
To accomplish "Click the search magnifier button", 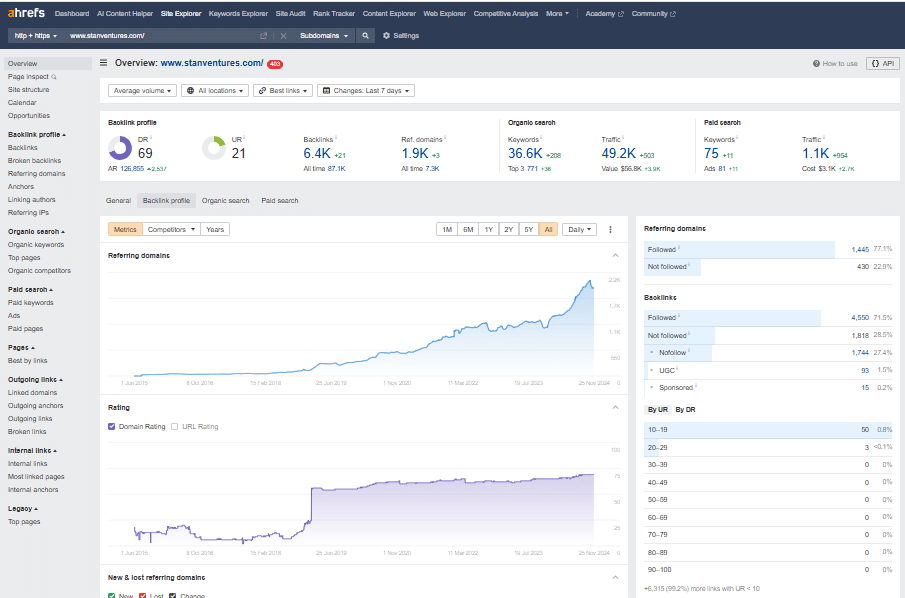I will 366,36.
